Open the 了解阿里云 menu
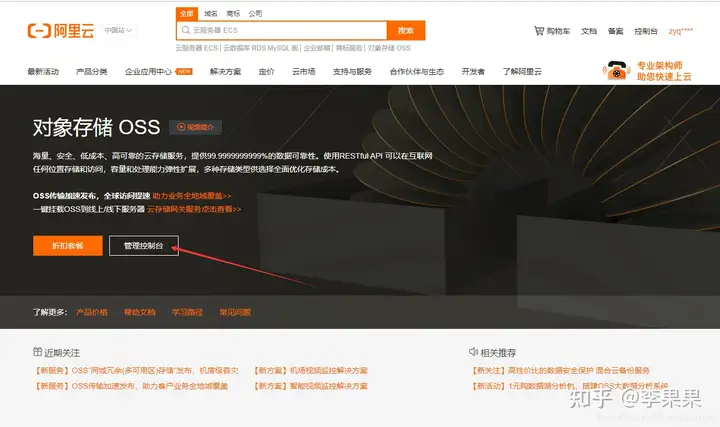 (x=522, y=72)
